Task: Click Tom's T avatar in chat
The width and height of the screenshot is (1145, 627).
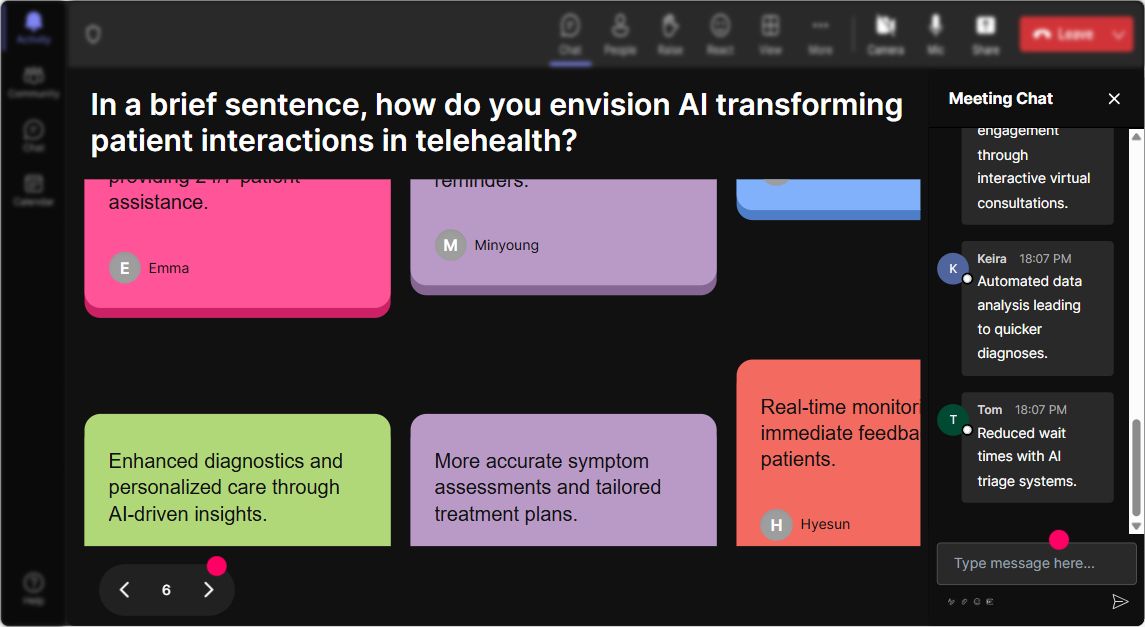Action: (953, 420)
